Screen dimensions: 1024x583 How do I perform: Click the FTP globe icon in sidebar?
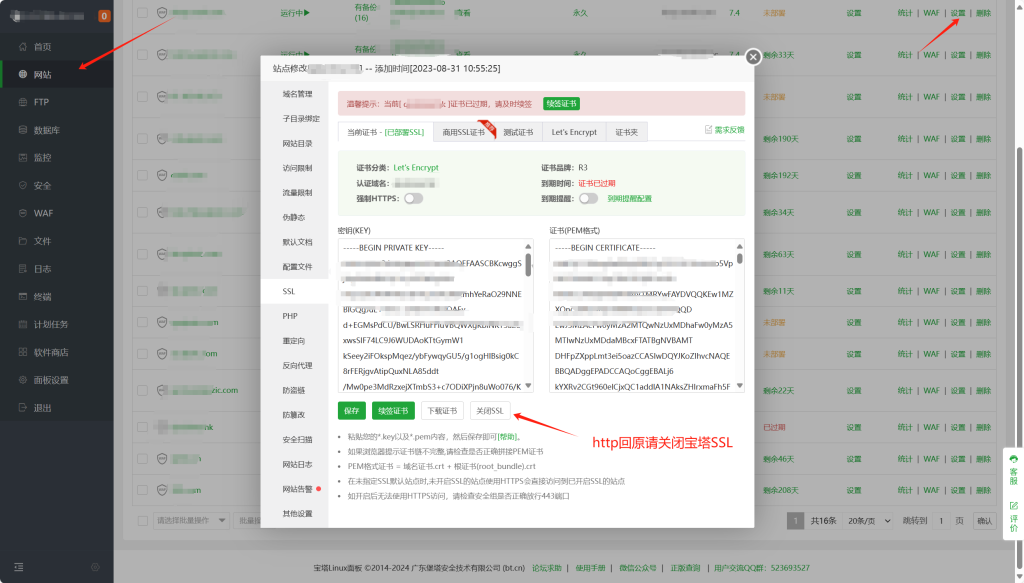(x=22, y=102)
